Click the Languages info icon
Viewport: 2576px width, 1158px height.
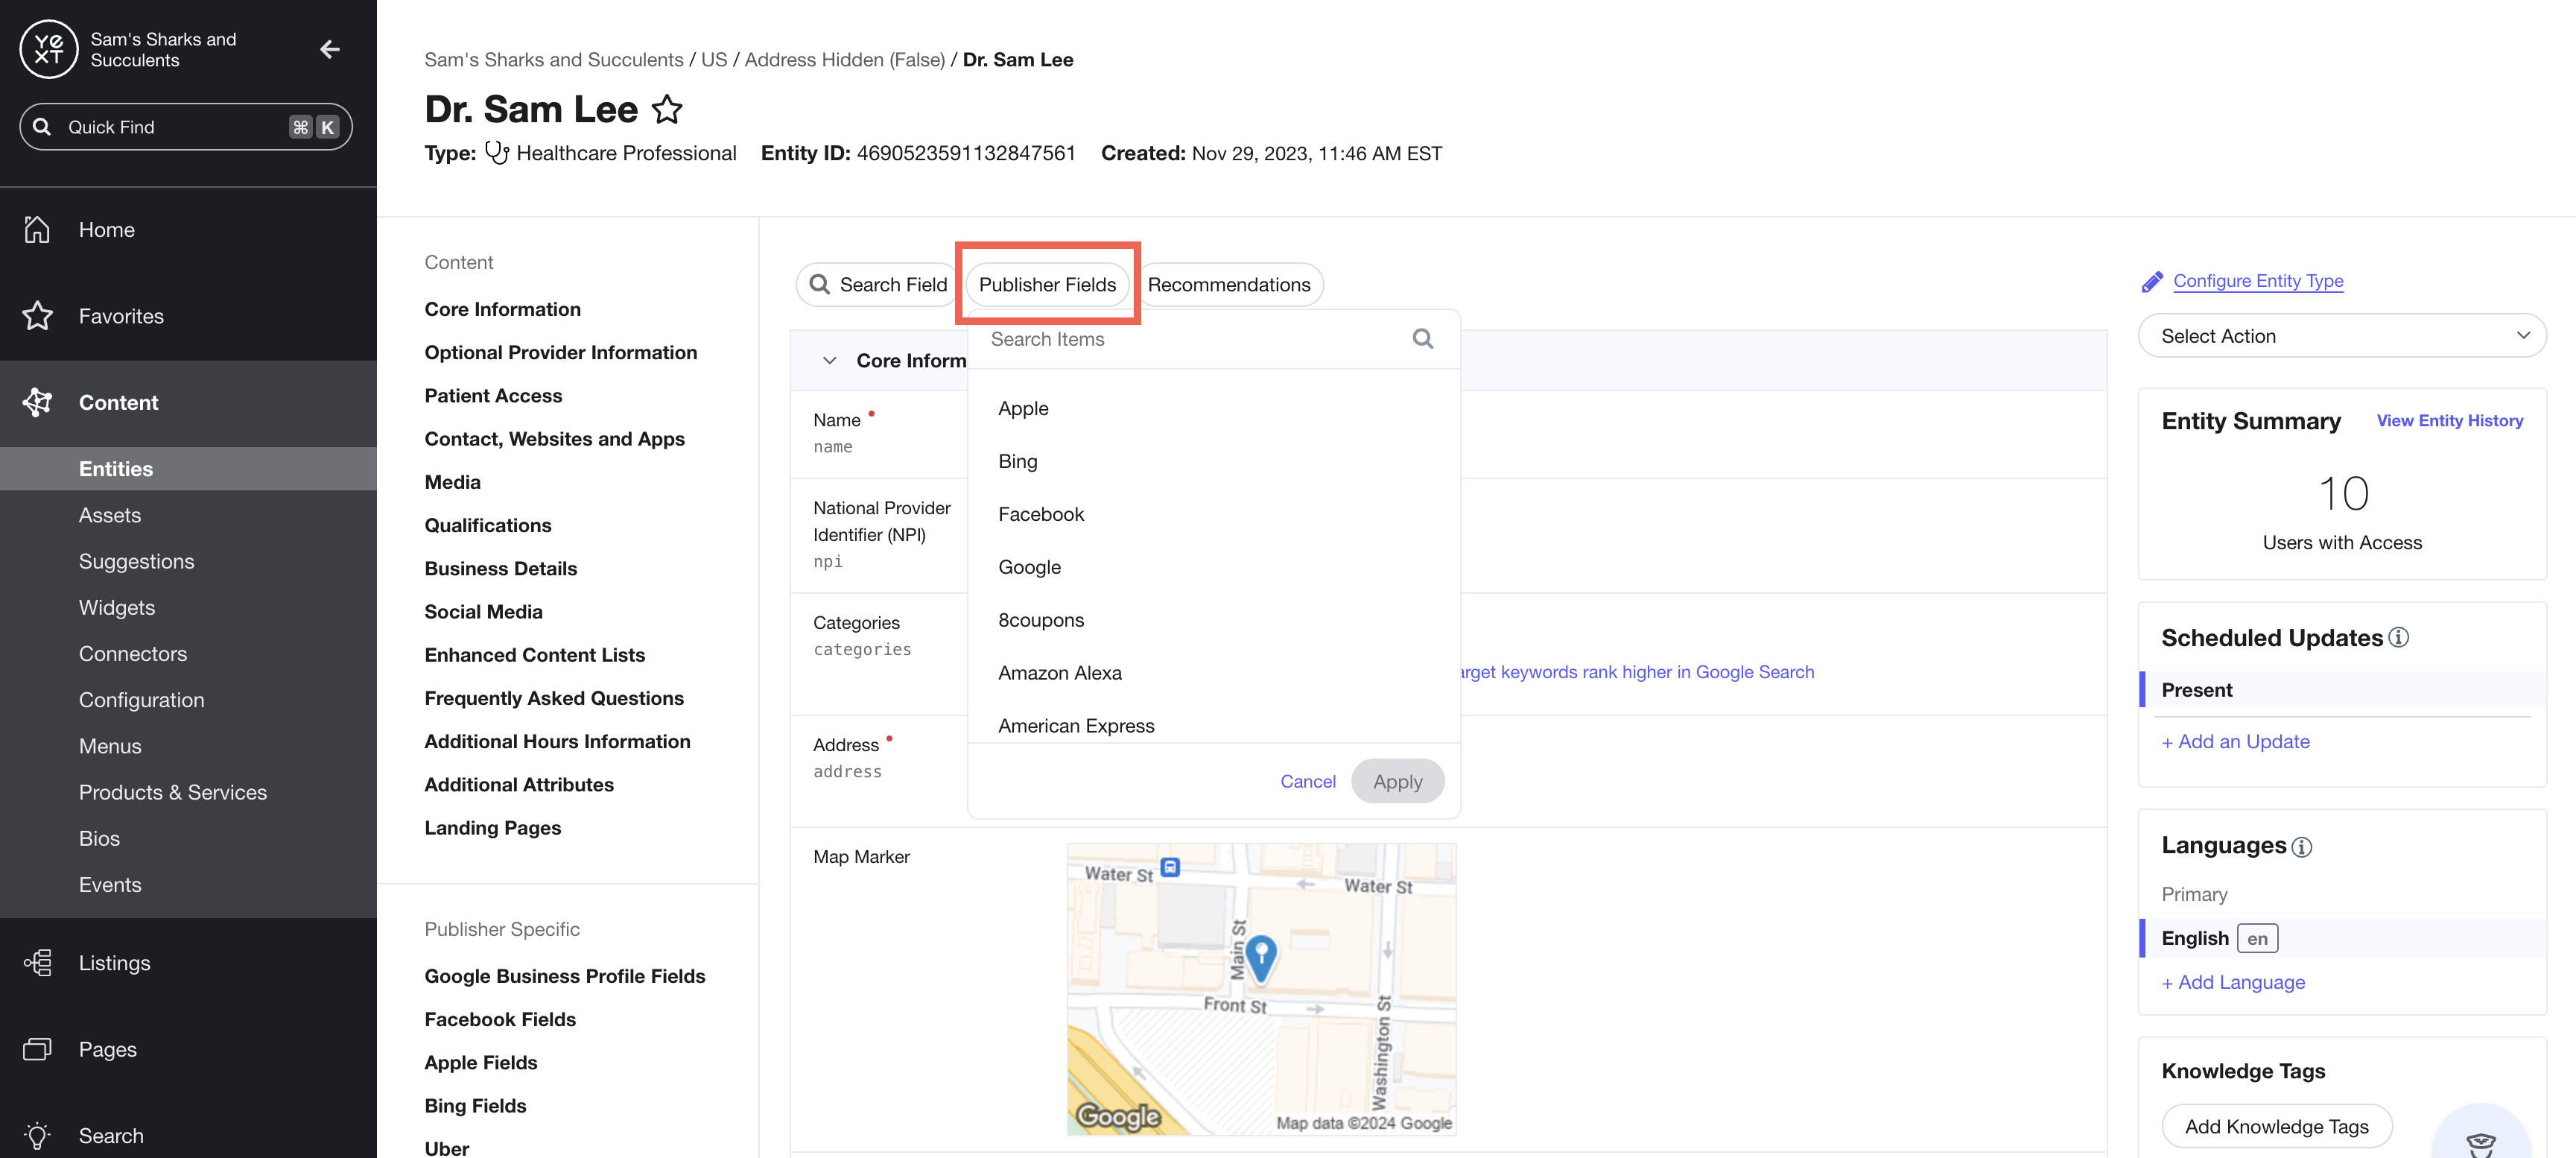pos(2302,846)
